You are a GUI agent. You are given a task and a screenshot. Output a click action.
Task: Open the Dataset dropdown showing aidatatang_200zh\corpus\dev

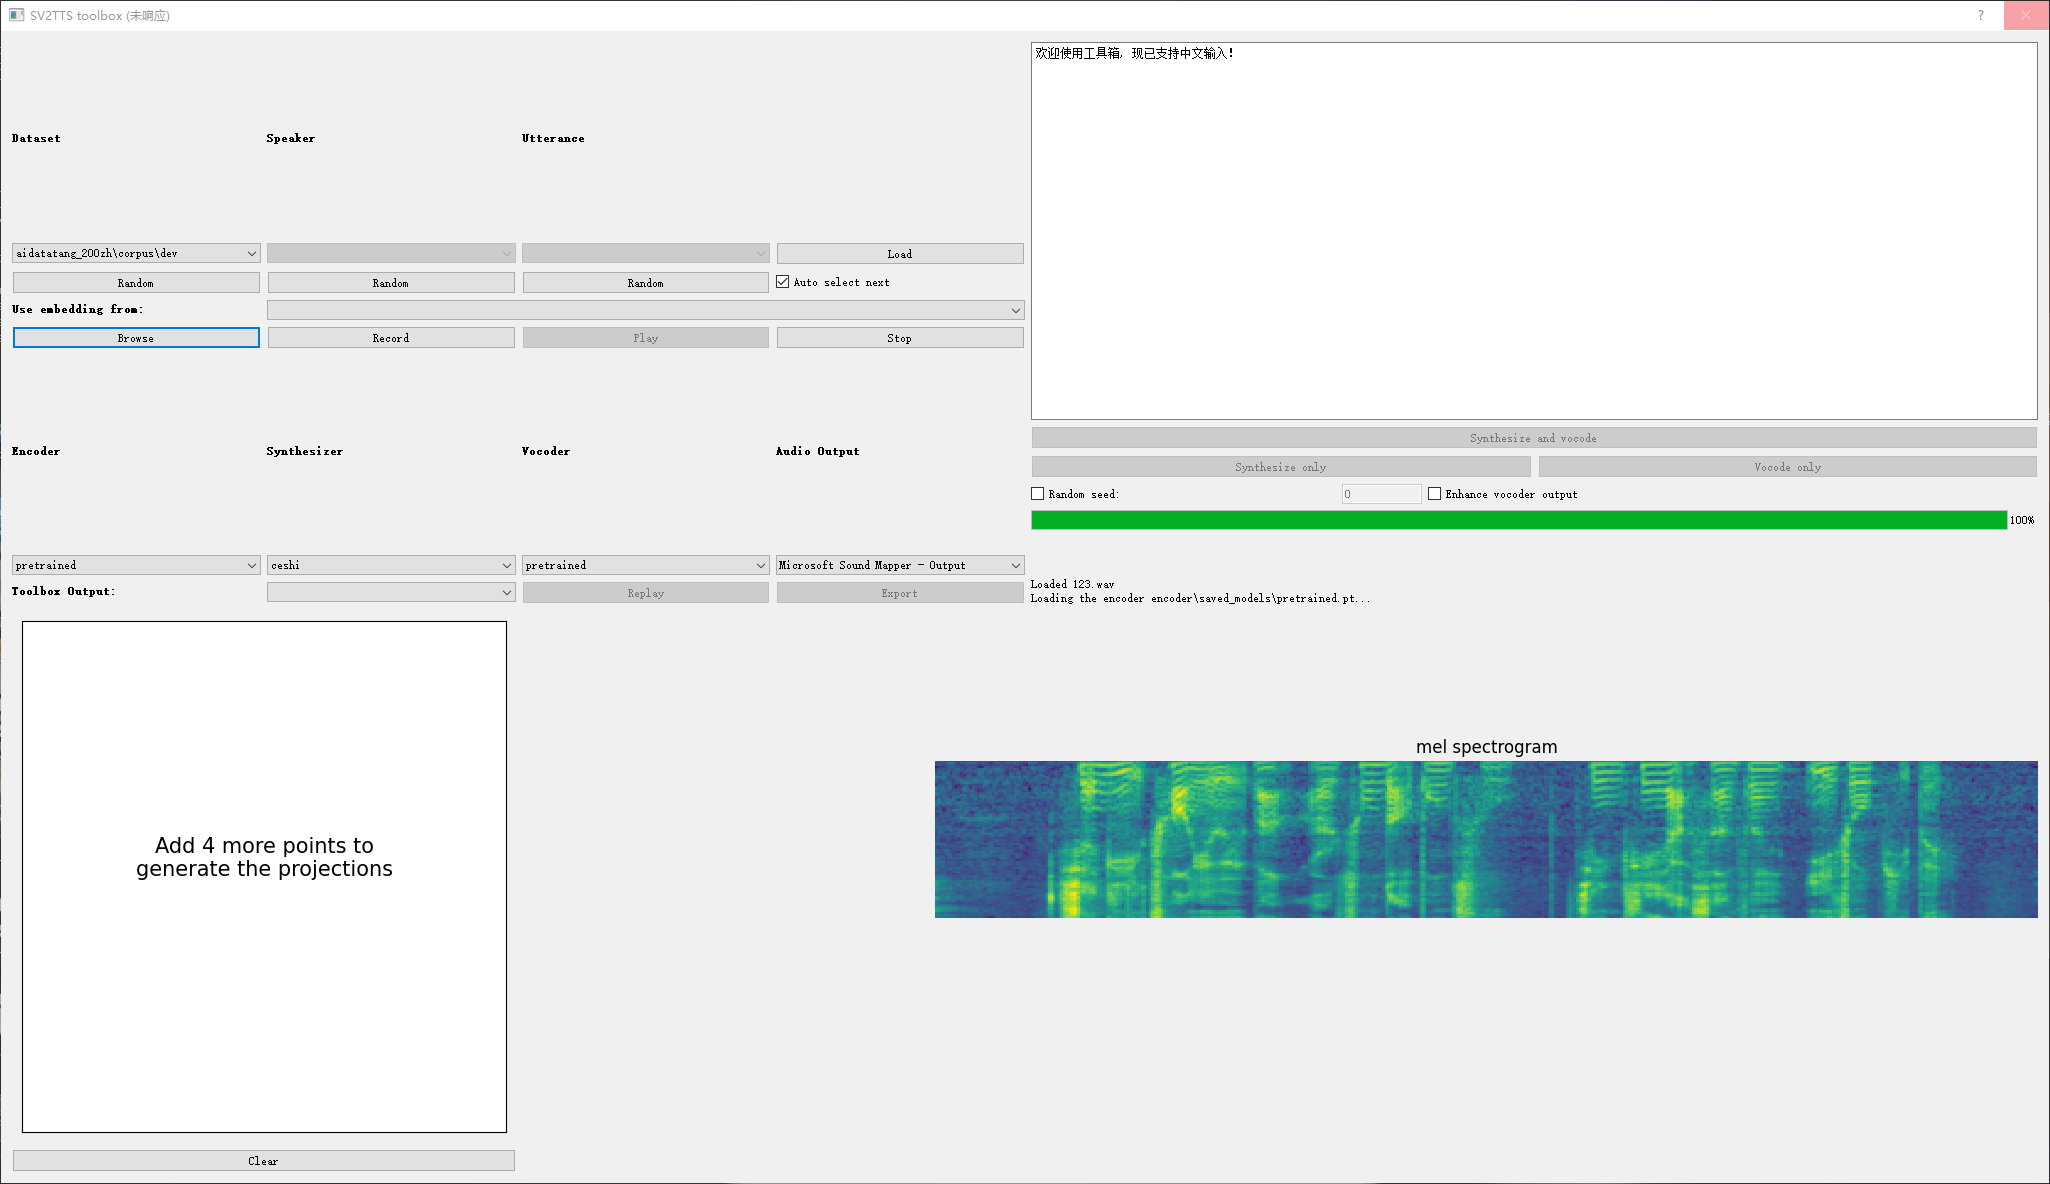click(135, 253)
